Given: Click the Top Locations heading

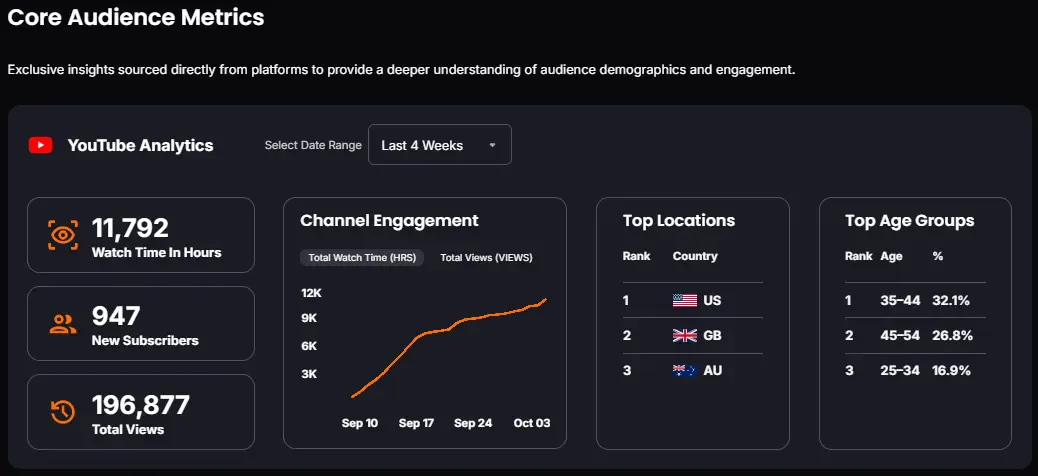Looking at the screenshot, I should 678,221.
